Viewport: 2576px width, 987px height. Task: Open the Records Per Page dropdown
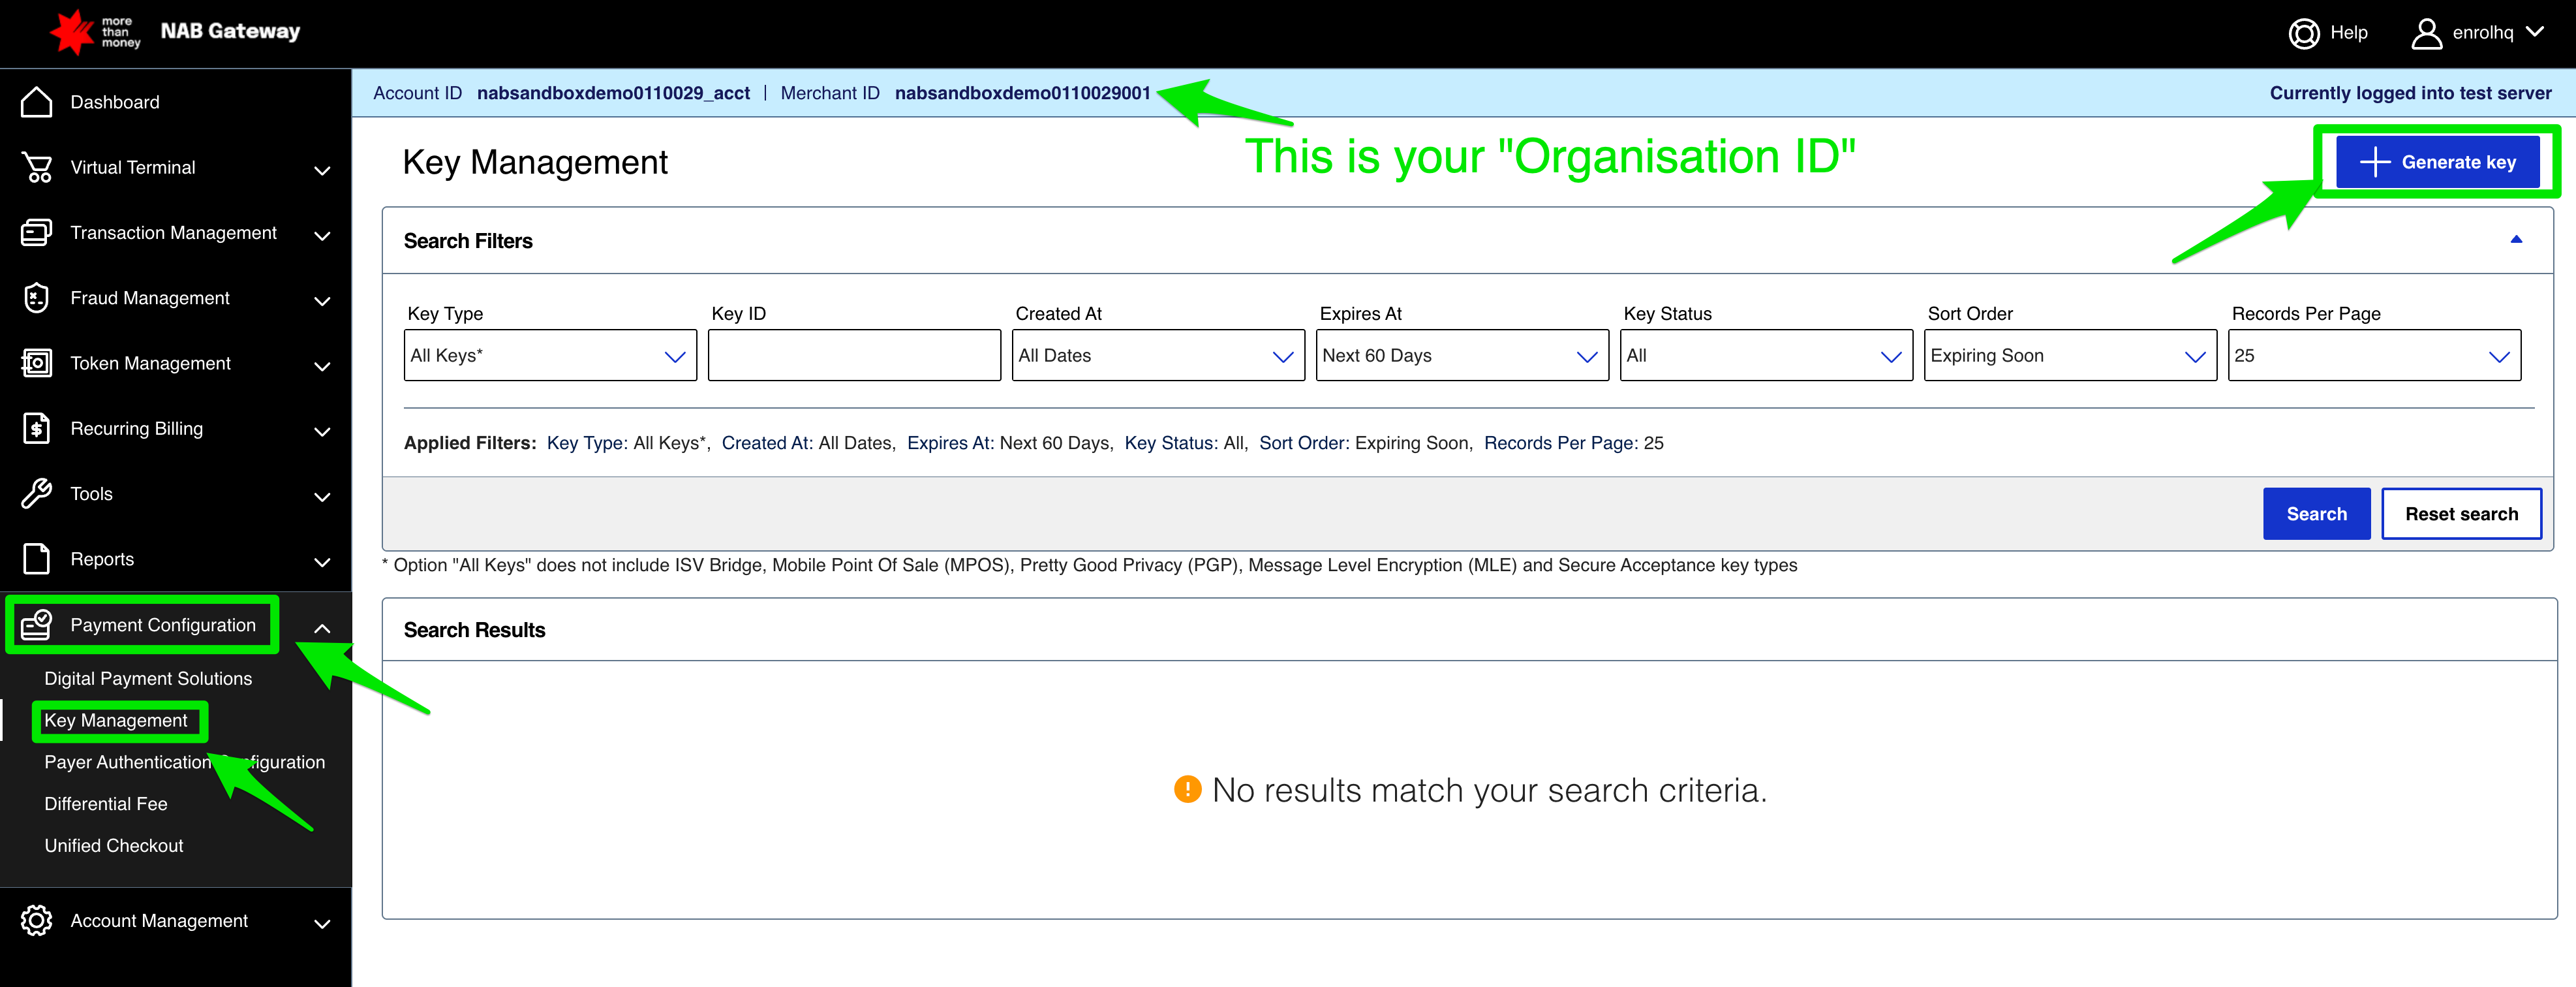point(2373,356)
